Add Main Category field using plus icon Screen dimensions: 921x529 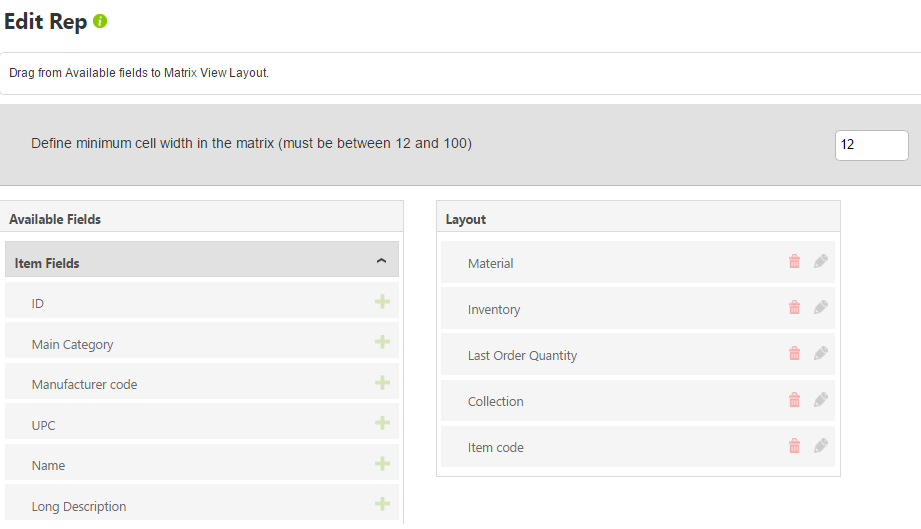[382, 342]
